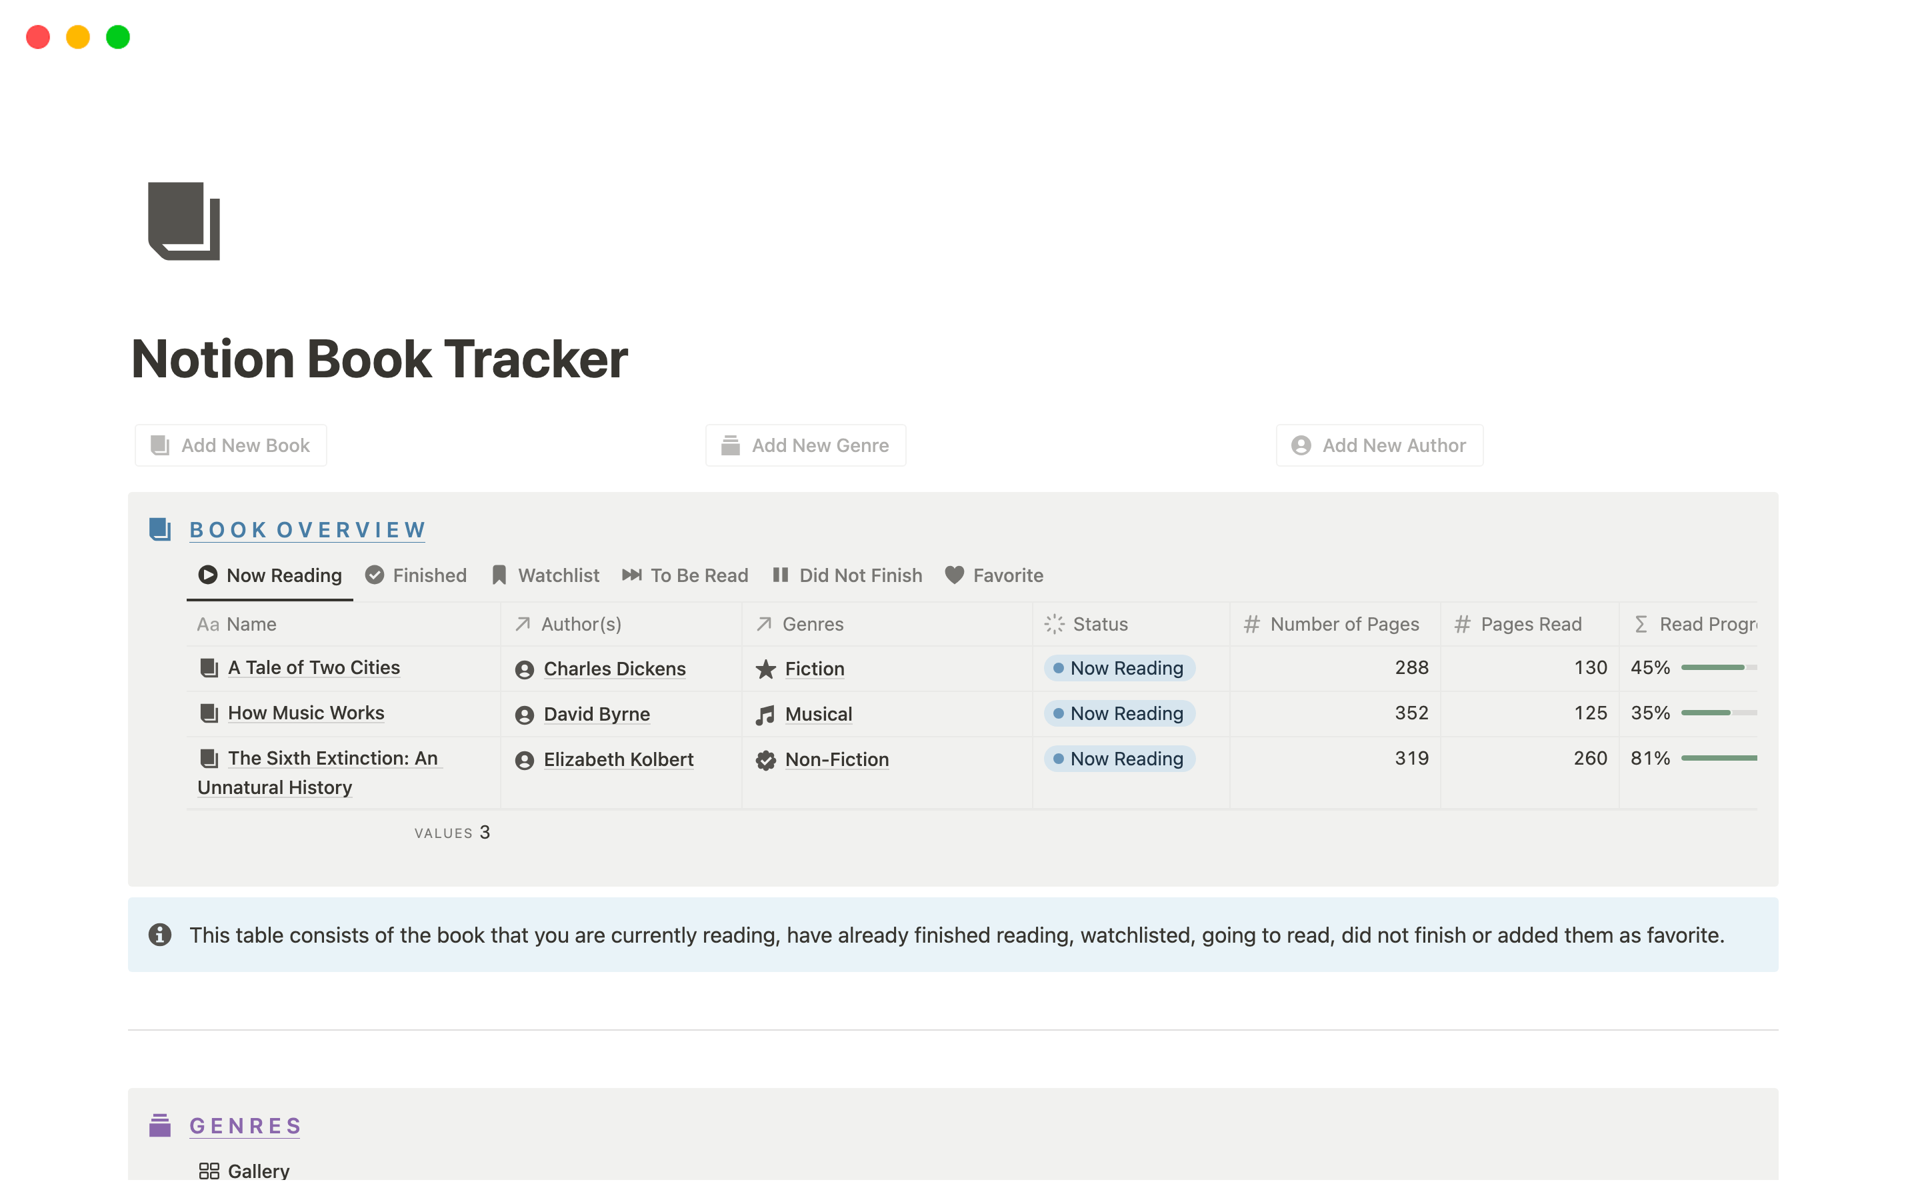The image size is (1920, 1200).
Task: Open the Genres column header menu
Action: pyautogui.click(x=812, y=624)
